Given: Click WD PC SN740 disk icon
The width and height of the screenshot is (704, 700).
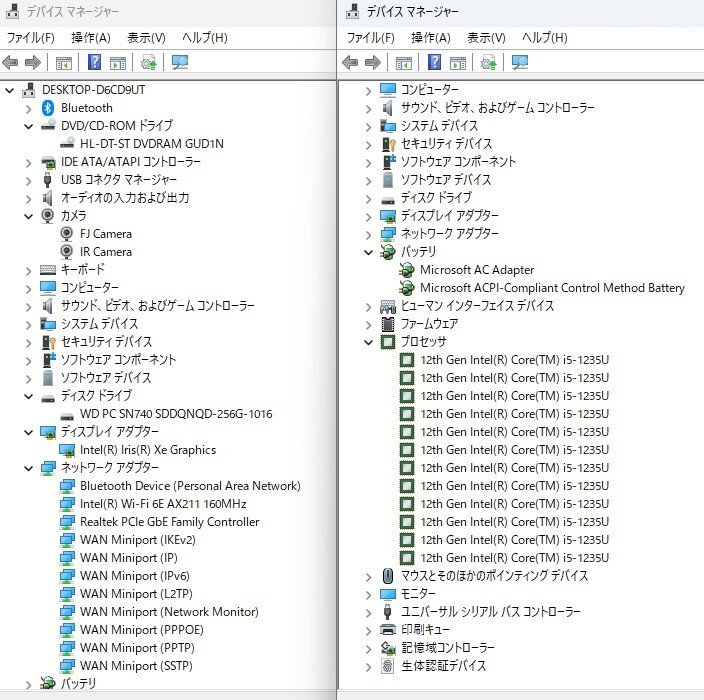Looking at the screenshot, I should point(67,415).
